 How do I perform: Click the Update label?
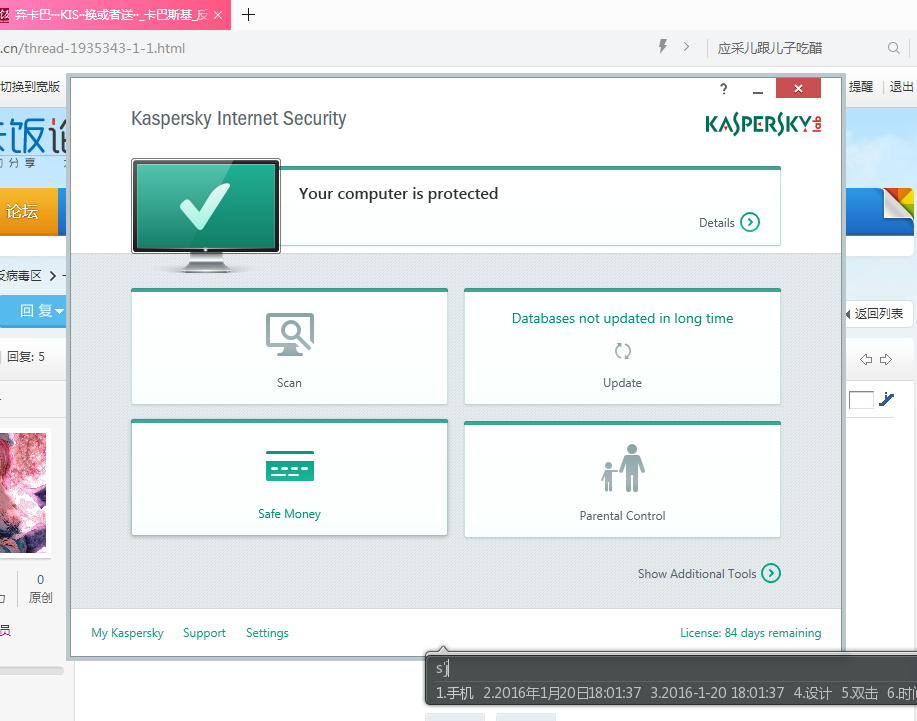pyautogui.click(x=622, y=382)
